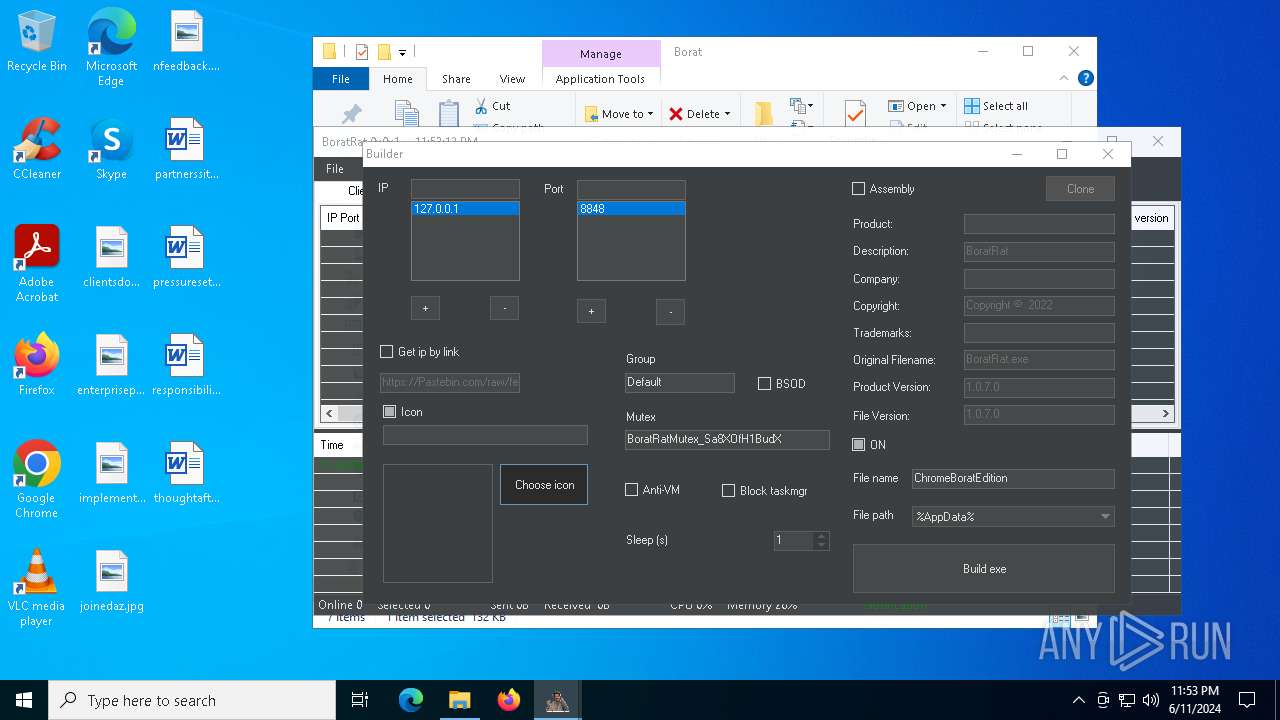Click the Group input field
Viewport: 1280px width, 720px height.
680,382
